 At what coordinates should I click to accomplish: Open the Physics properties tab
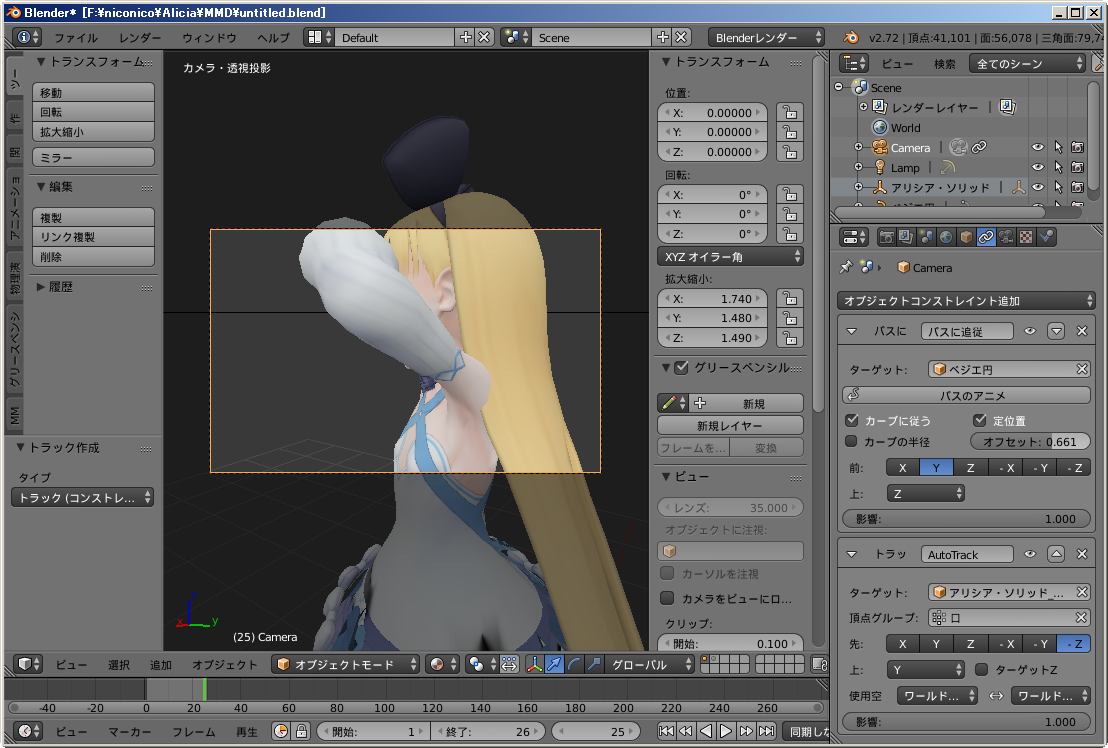pos(1046,237)
